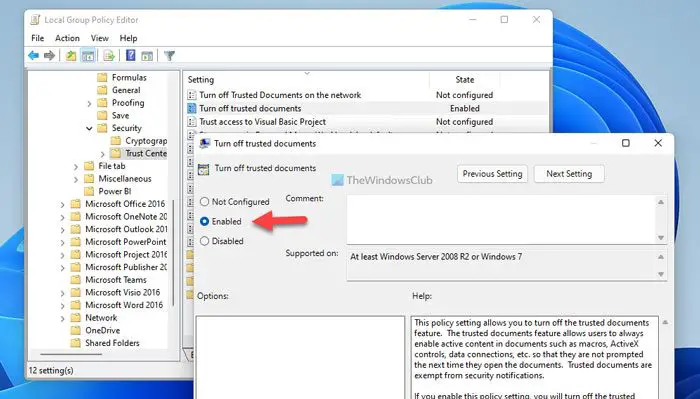
Task: Click the Up One Level folder icon
Action: [71, 56]
